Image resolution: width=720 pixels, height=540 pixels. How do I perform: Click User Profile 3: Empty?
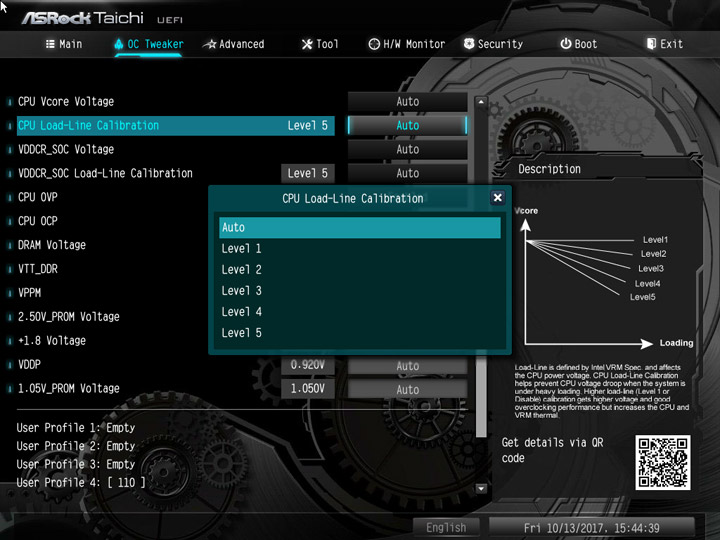(x=76, y=464)
